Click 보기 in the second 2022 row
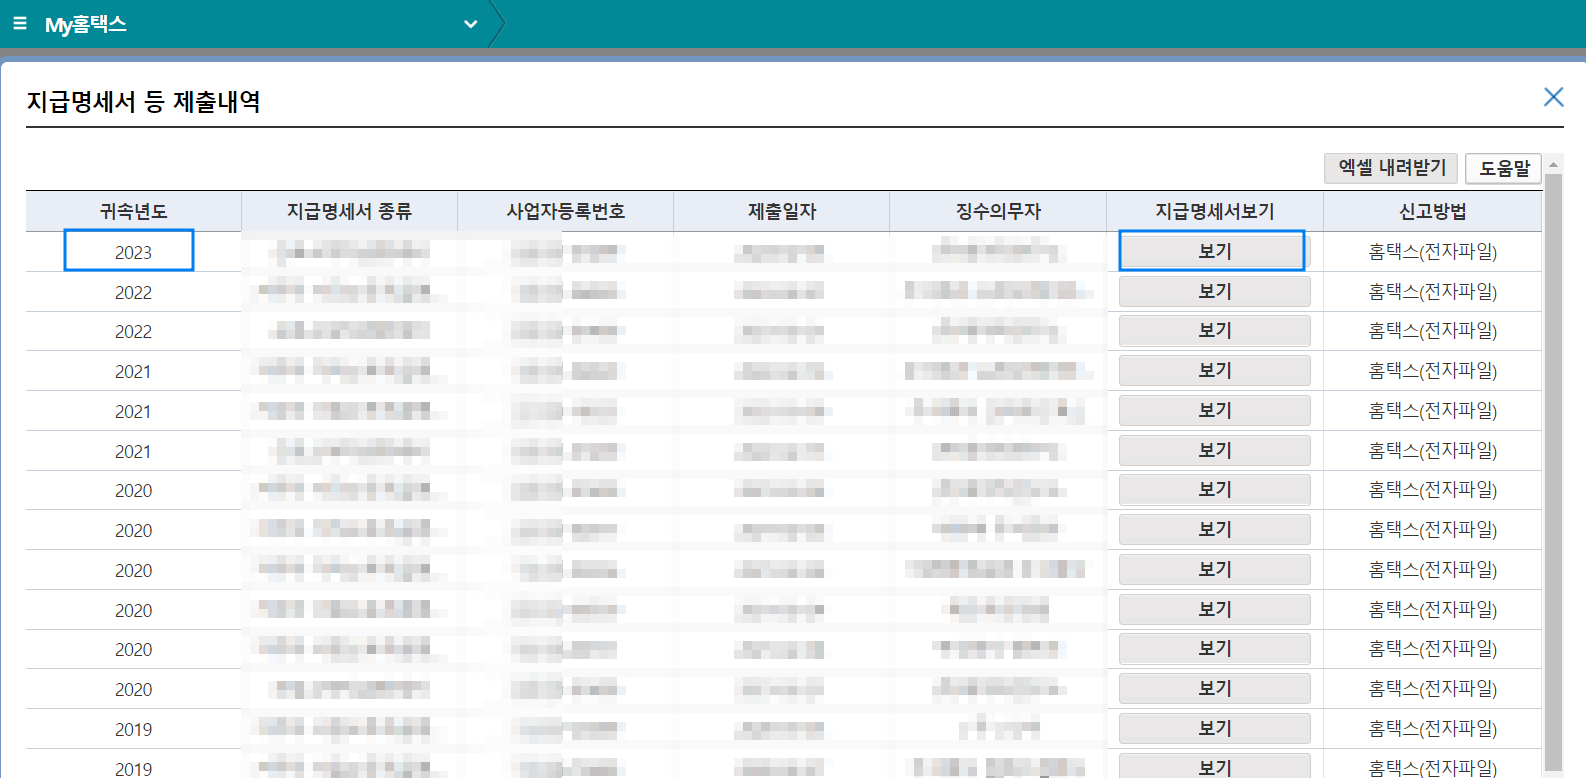 click(1215, 330)
